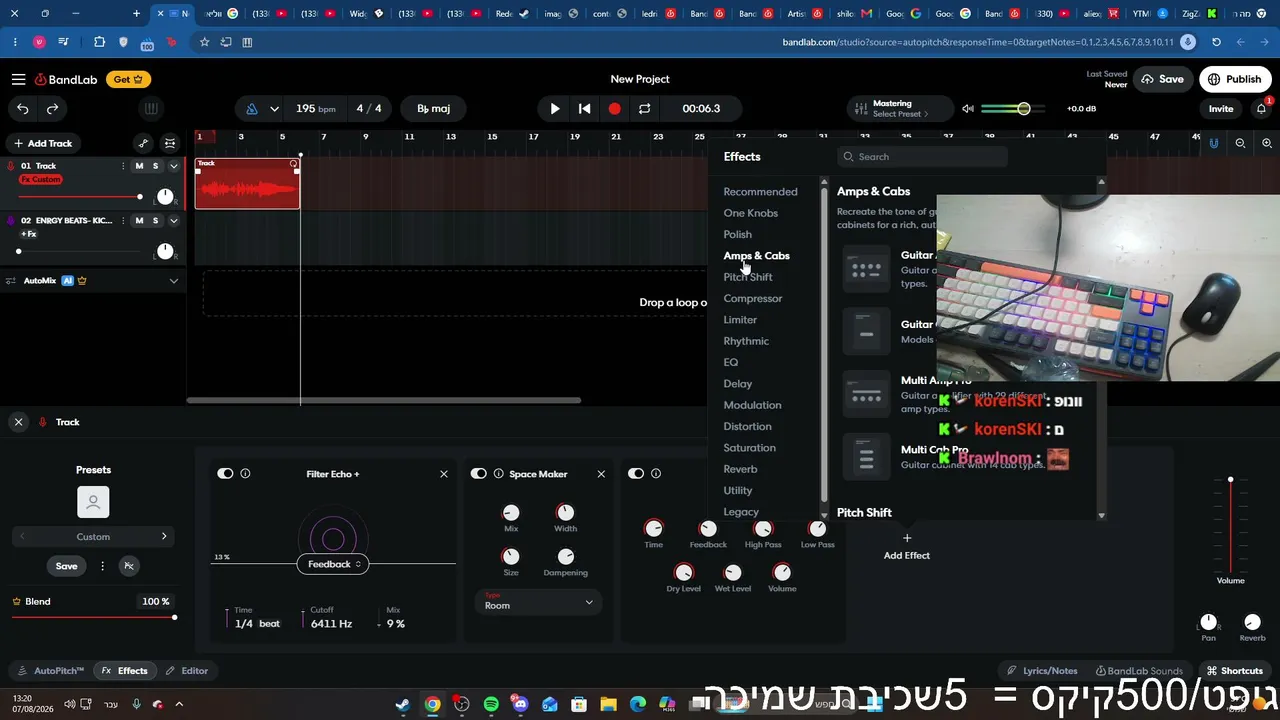Remove the Filter Echo + effect
The width and height of the screenshot is (1280, 720).
tap(444, 474)
